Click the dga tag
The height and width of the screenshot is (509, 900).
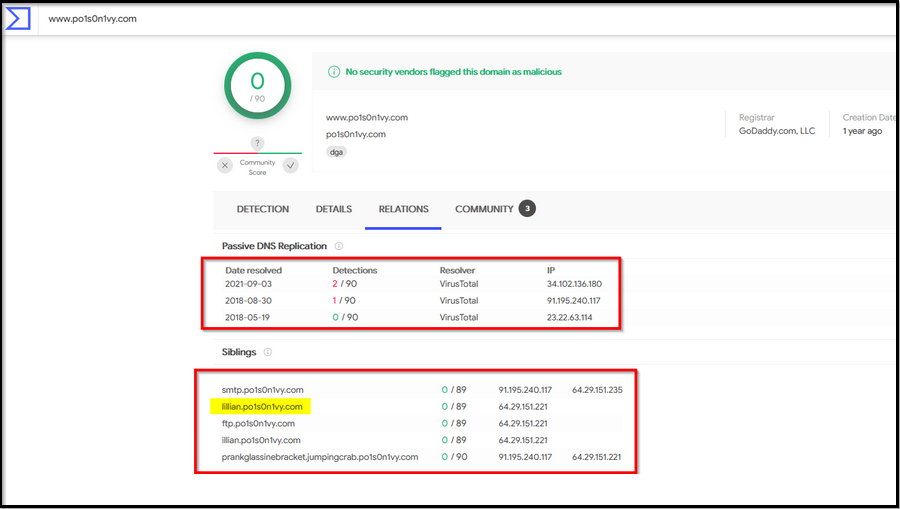coord(336,152)
